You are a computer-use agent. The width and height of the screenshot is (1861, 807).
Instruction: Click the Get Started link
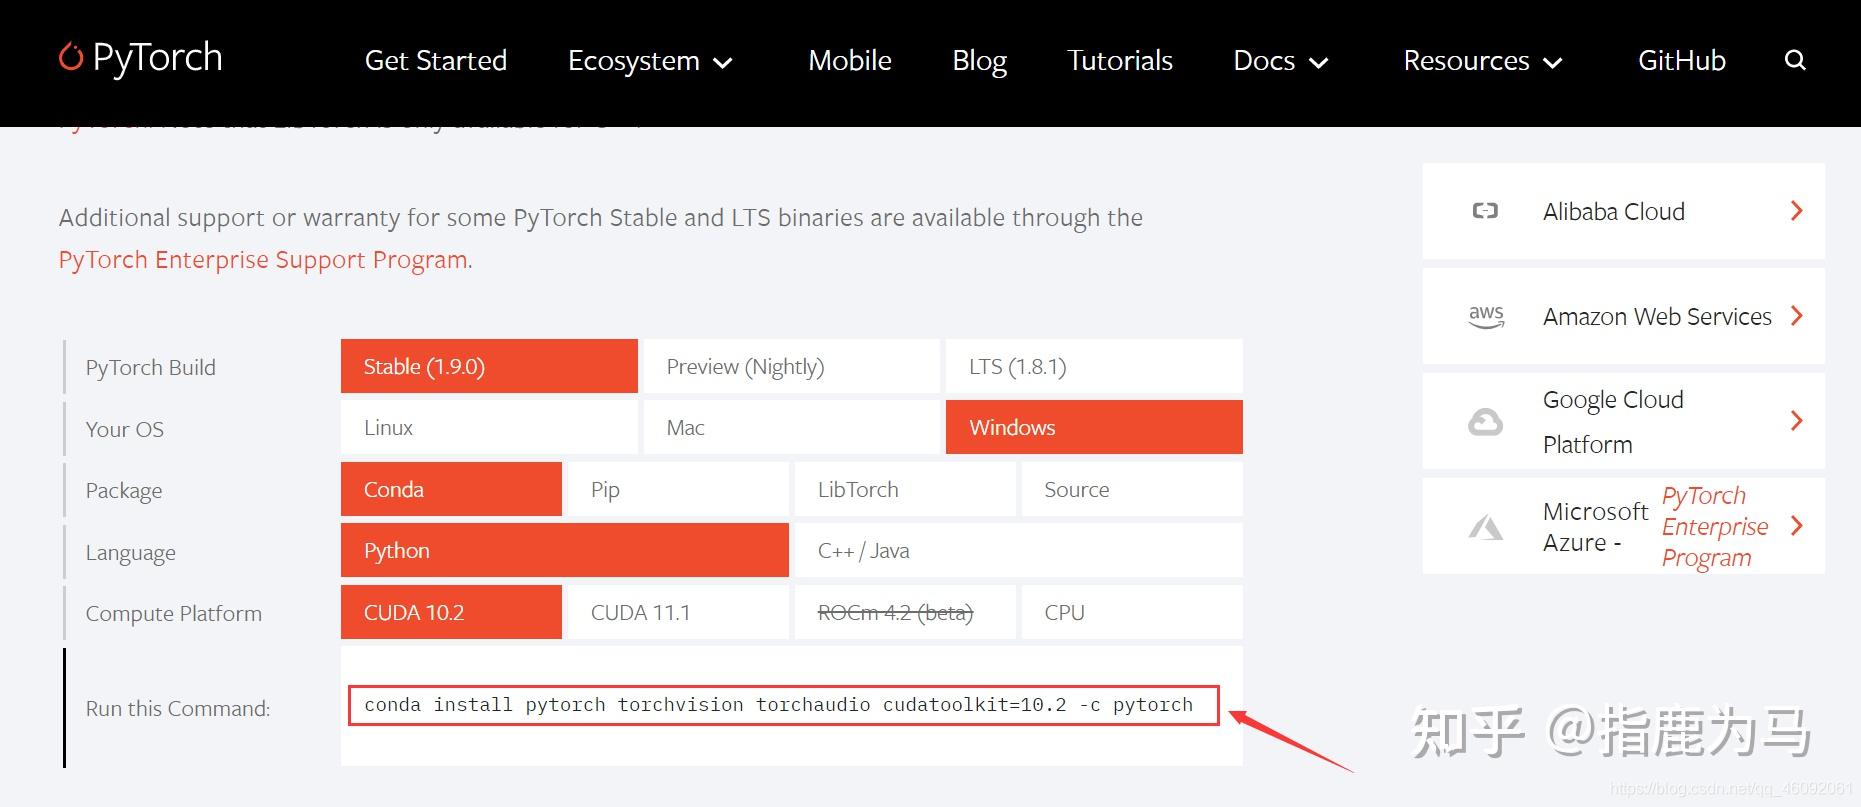pyautogui.click(x=435, y=61)
